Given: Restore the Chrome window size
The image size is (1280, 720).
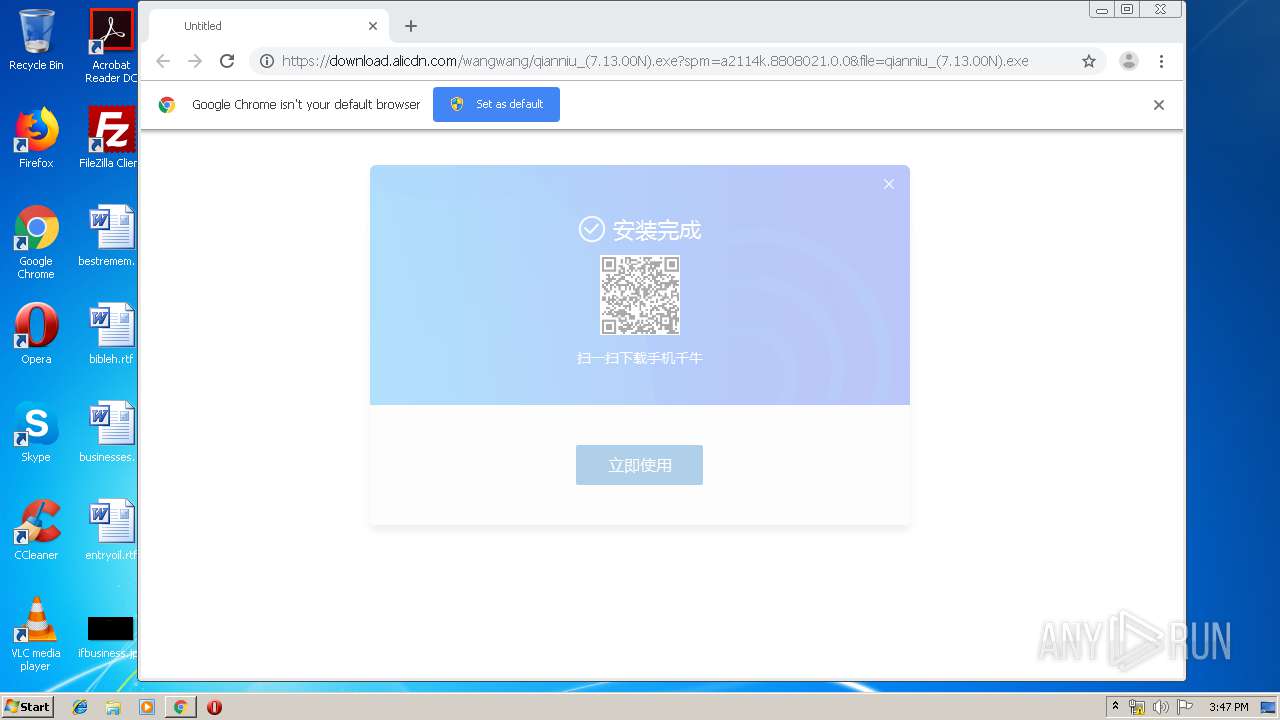Looking at the screenshot, I should coord(1128,9).
